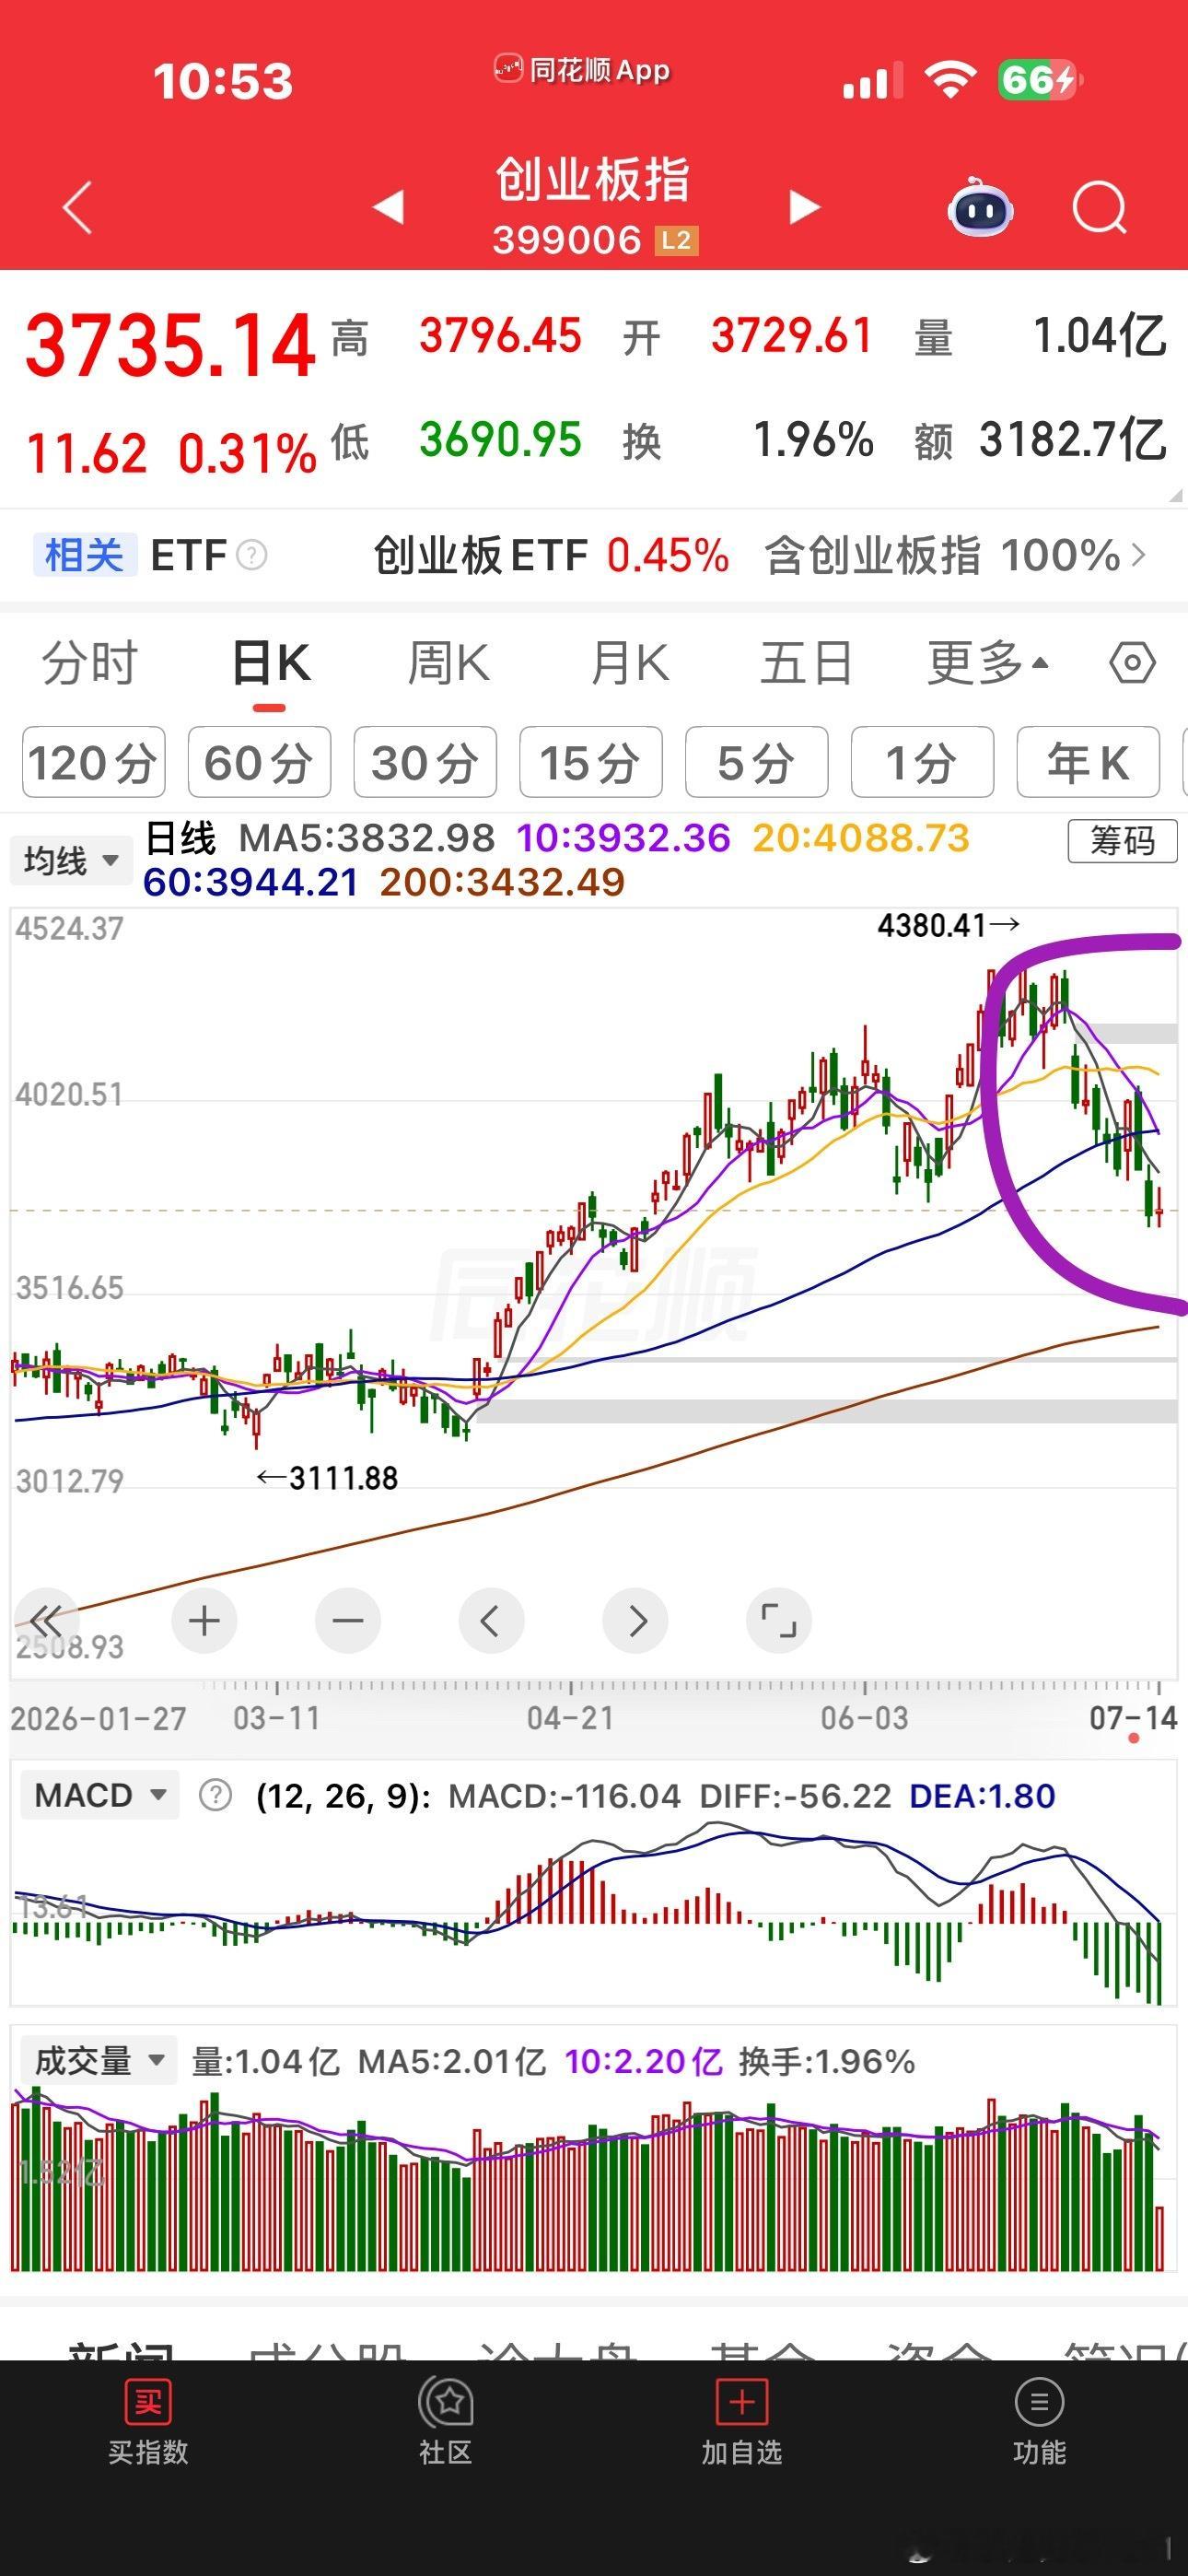Tap the turnover amount 3182.7亿
The width and height of the screenshot is (1188, 2576).
[1072, 440]
